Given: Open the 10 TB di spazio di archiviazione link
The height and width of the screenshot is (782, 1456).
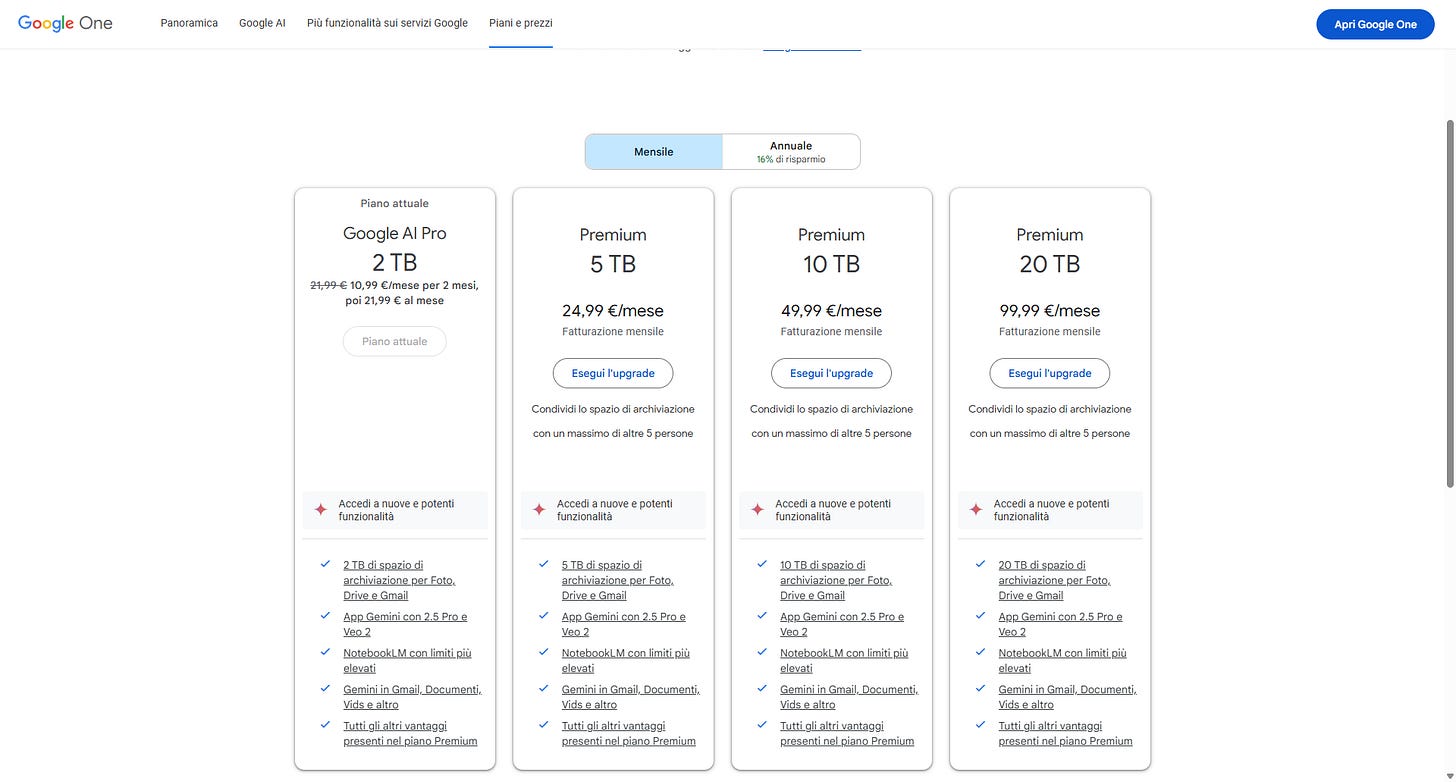Looking at the screenshot, I should [836, 580].
